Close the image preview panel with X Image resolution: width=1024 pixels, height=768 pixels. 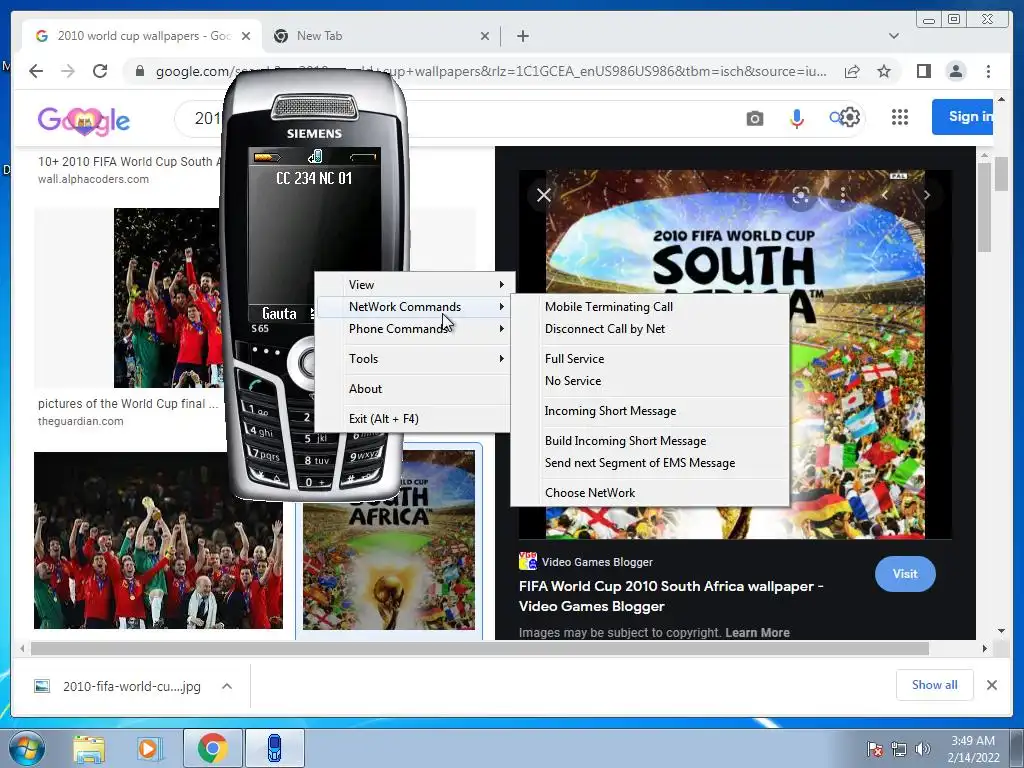tap(543, 195)
